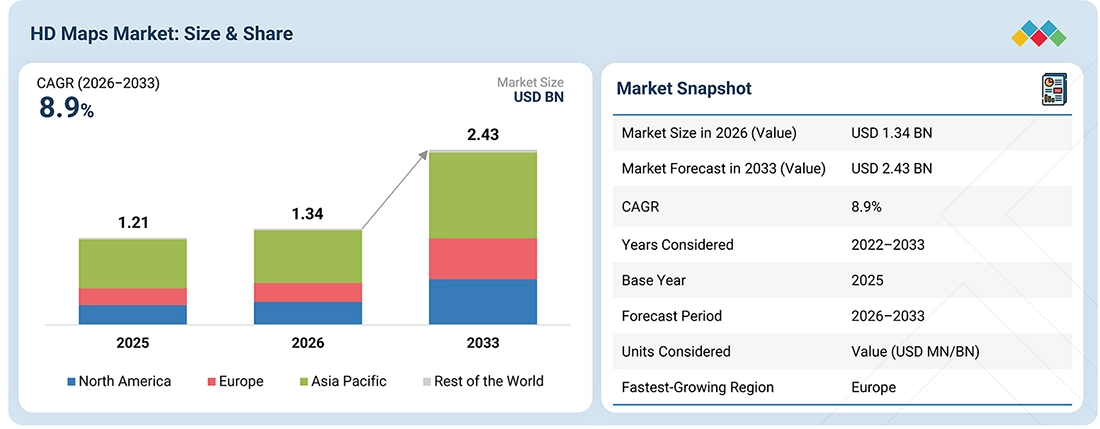Click the 'Years Considered' row label
Image resolution: width=1100 pixels, height=429 pixels.
(x=678, y=245)
